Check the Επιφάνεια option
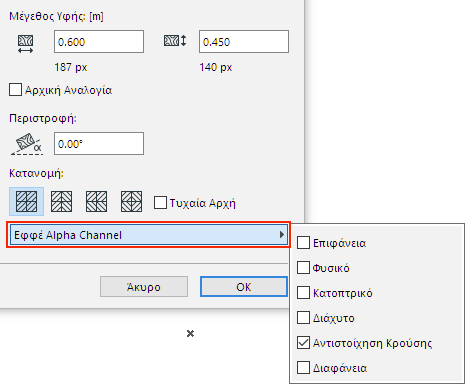 pos(303,243)
